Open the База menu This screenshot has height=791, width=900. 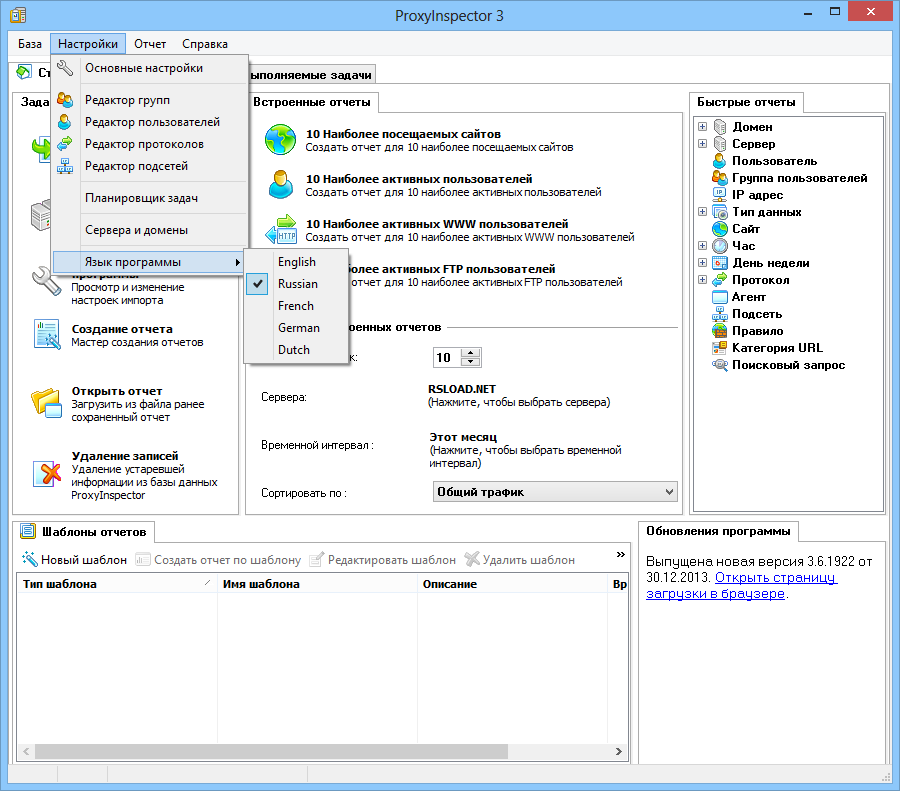(30, 44)
